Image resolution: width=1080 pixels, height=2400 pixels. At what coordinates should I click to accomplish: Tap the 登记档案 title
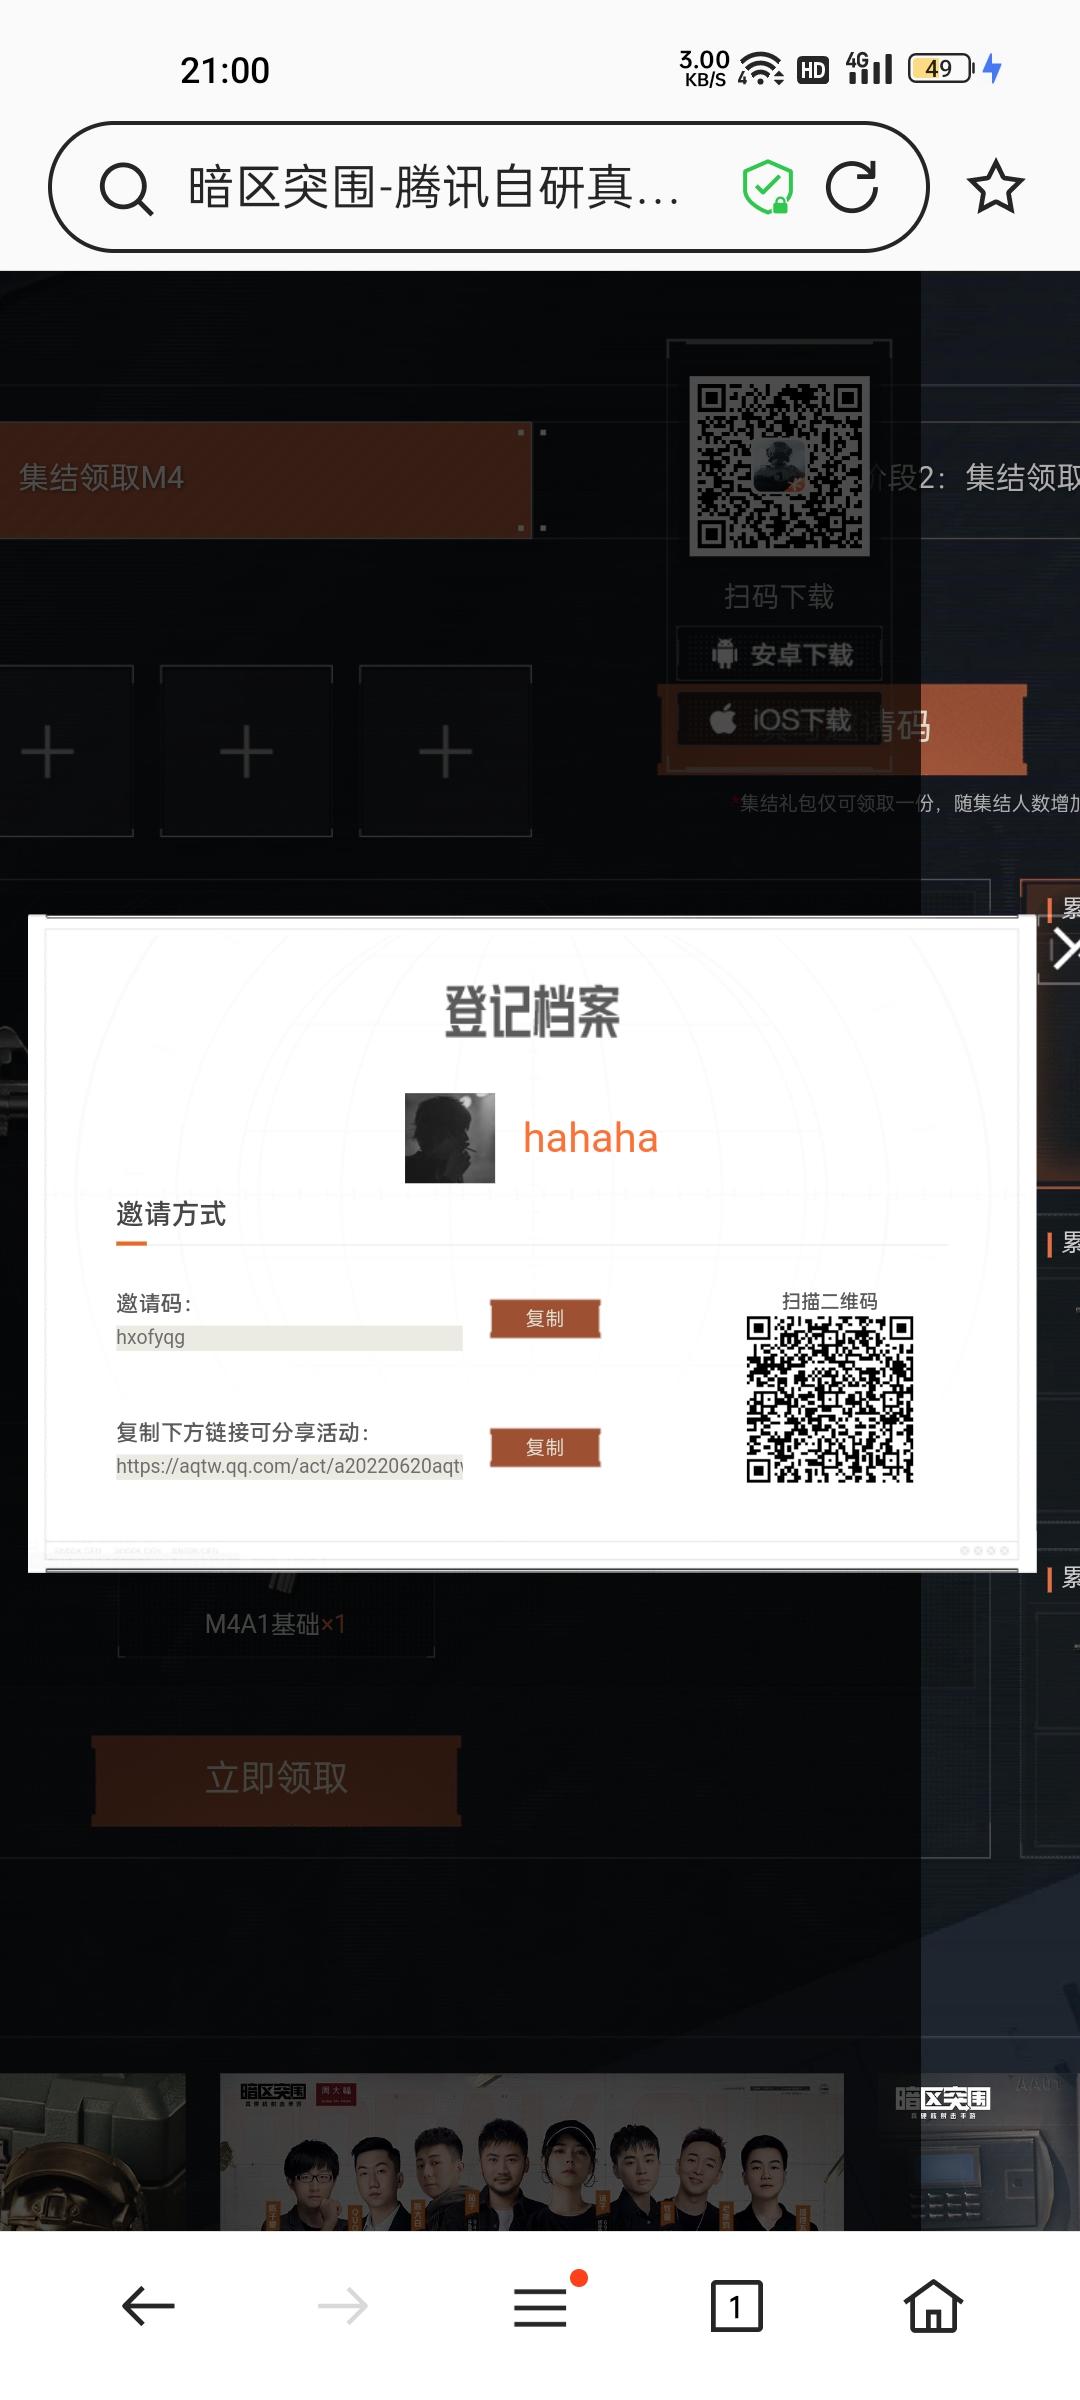pos(532,1012)
